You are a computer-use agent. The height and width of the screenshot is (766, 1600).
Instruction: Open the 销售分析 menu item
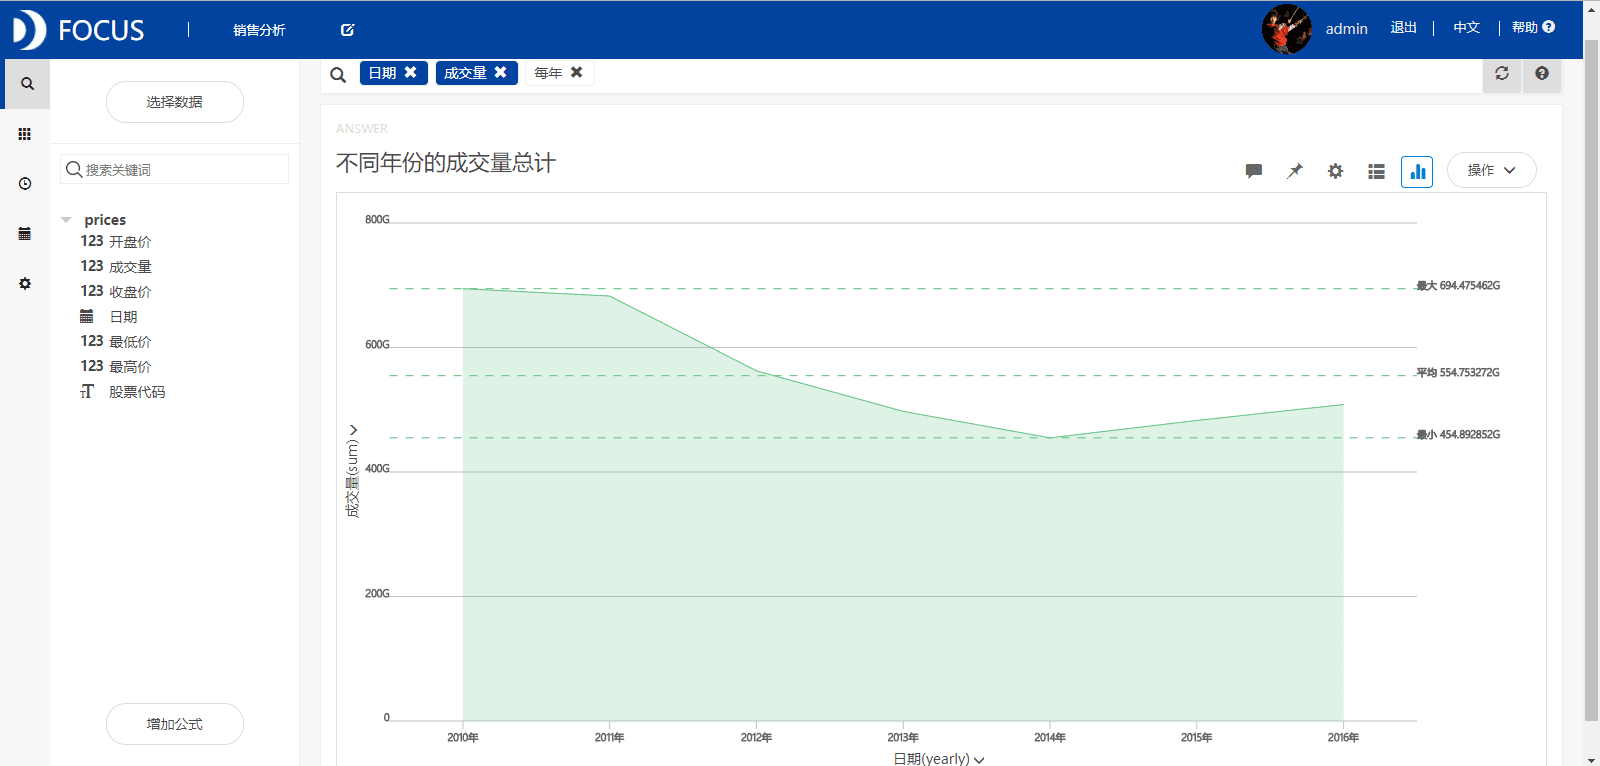[x=259, y=30]
